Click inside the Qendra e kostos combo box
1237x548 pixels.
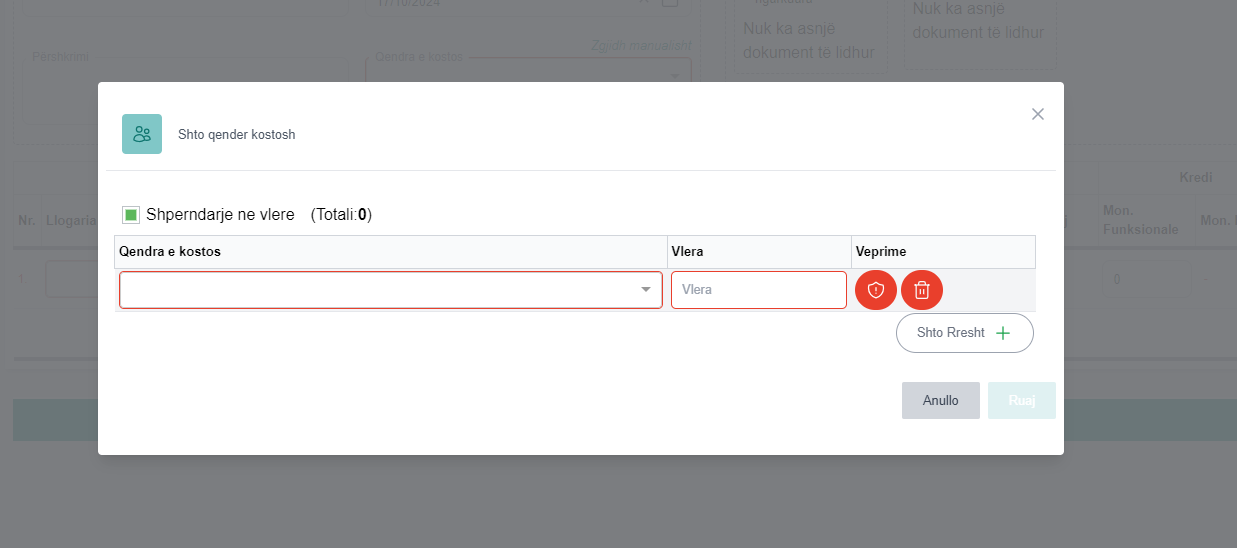pyautogui.click(x=380, y=290)
